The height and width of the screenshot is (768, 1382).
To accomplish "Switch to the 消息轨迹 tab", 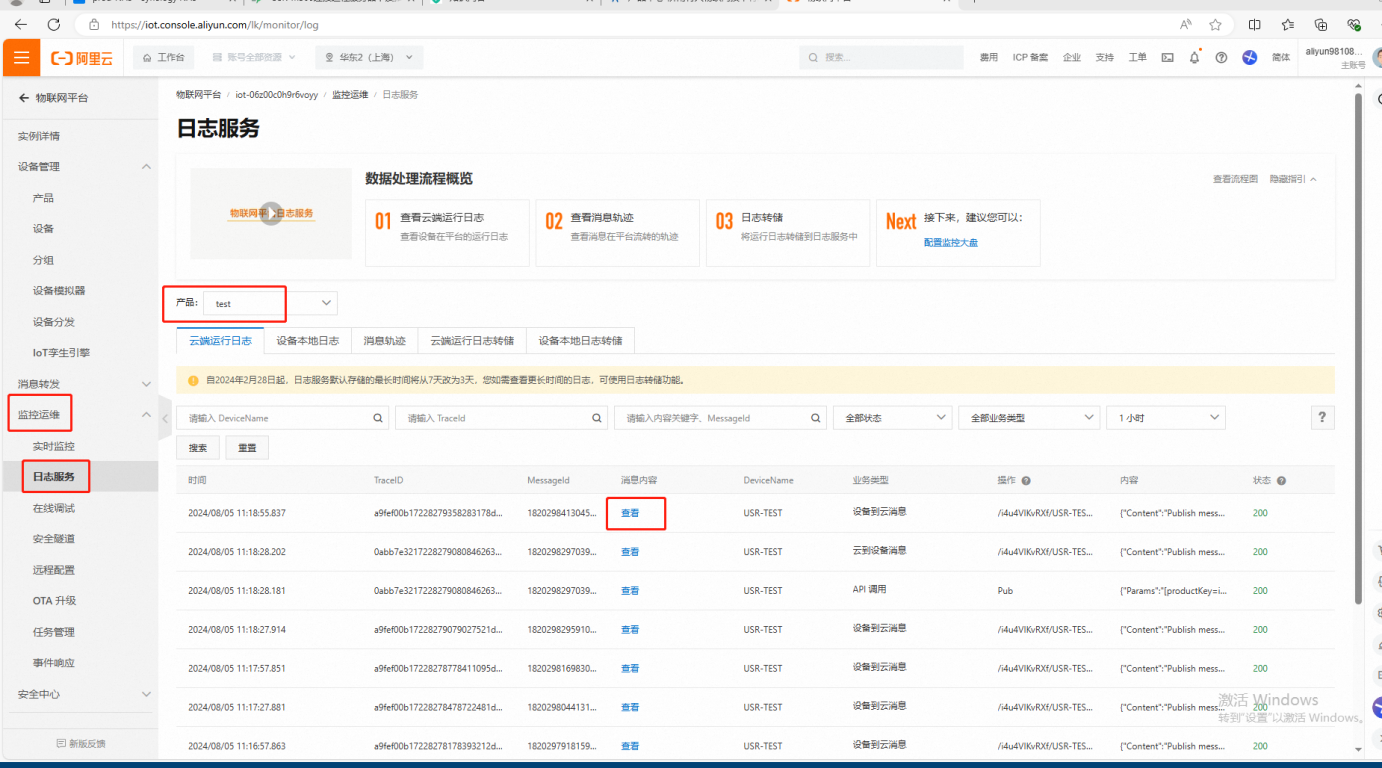I will 384,341.
